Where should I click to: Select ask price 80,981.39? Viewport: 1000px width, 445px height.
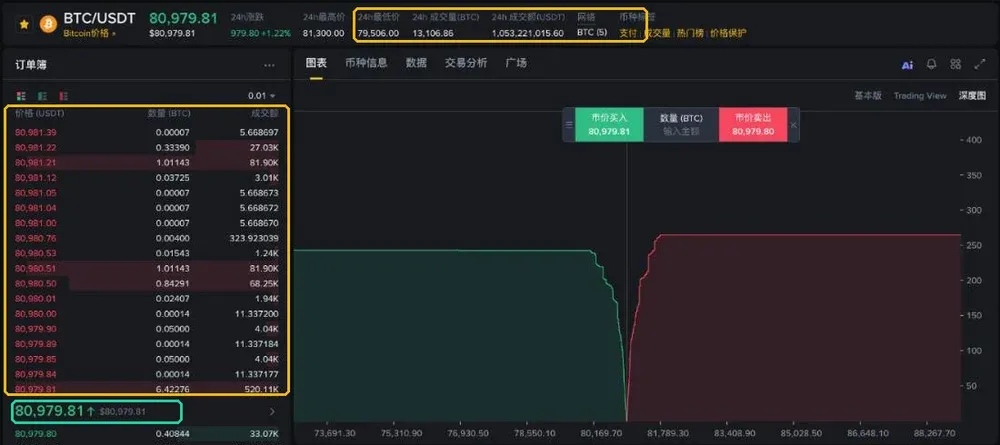(x=34, y=133)
